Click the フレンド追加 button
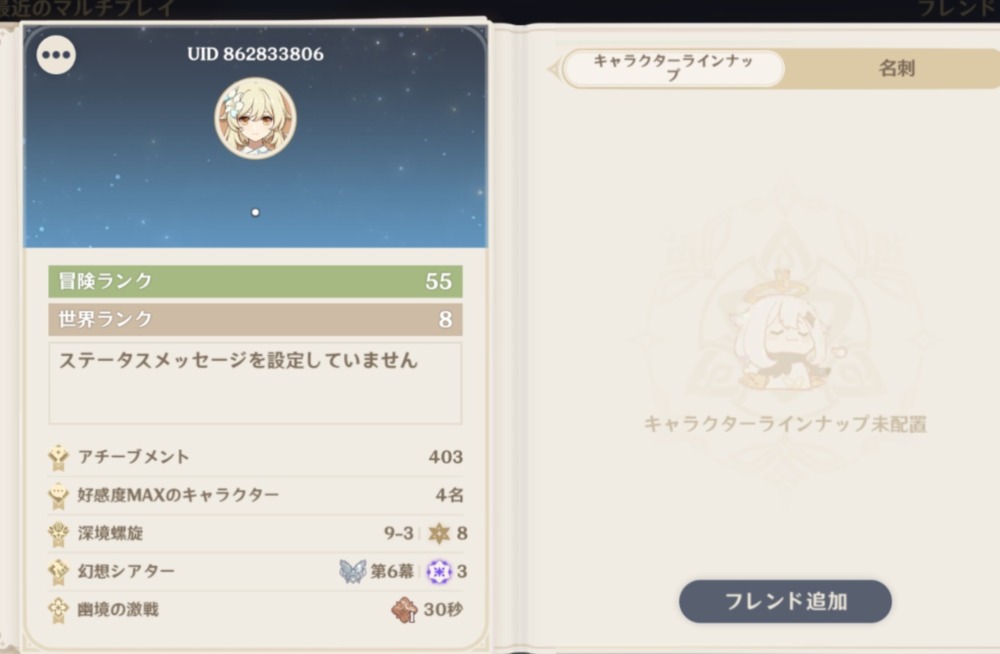 [785, 601]
